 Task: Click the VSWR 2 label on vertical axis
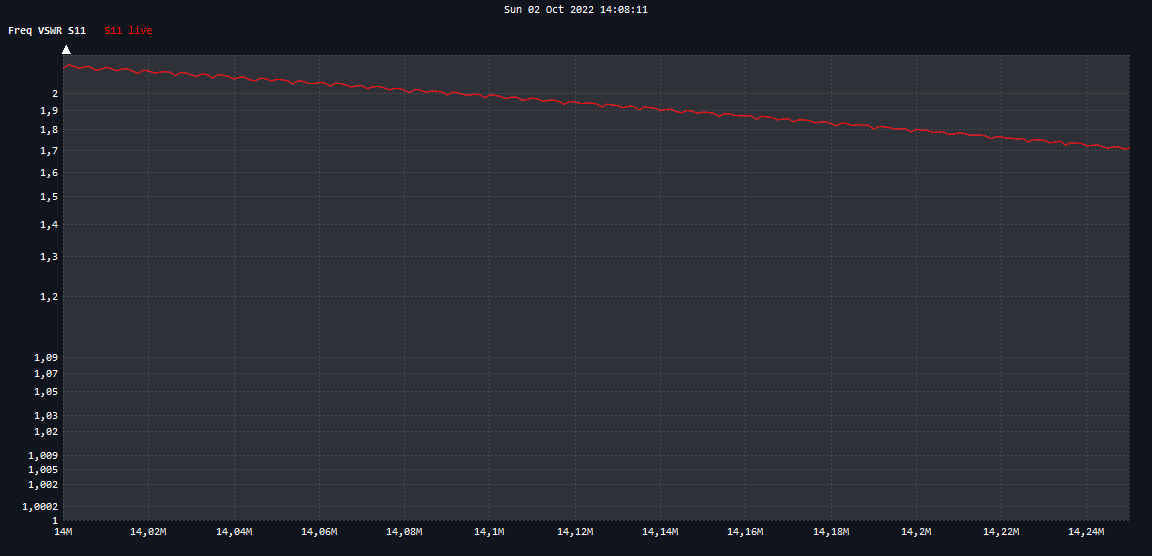click(x=55, y=94)
